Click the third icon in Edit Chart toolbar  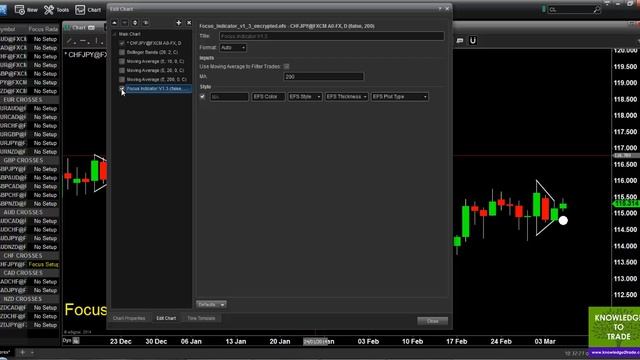point(135,23)
